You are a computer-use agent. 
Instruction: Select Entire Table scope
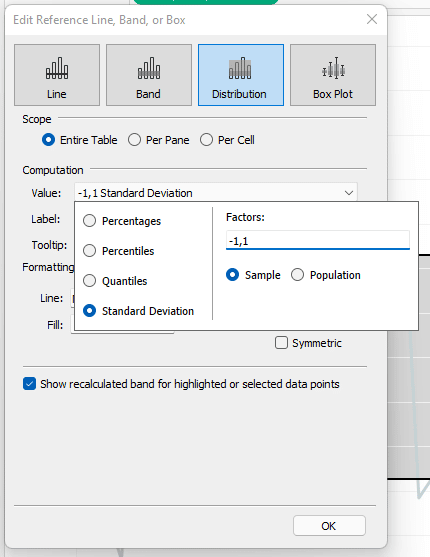(x=48, y=140)
